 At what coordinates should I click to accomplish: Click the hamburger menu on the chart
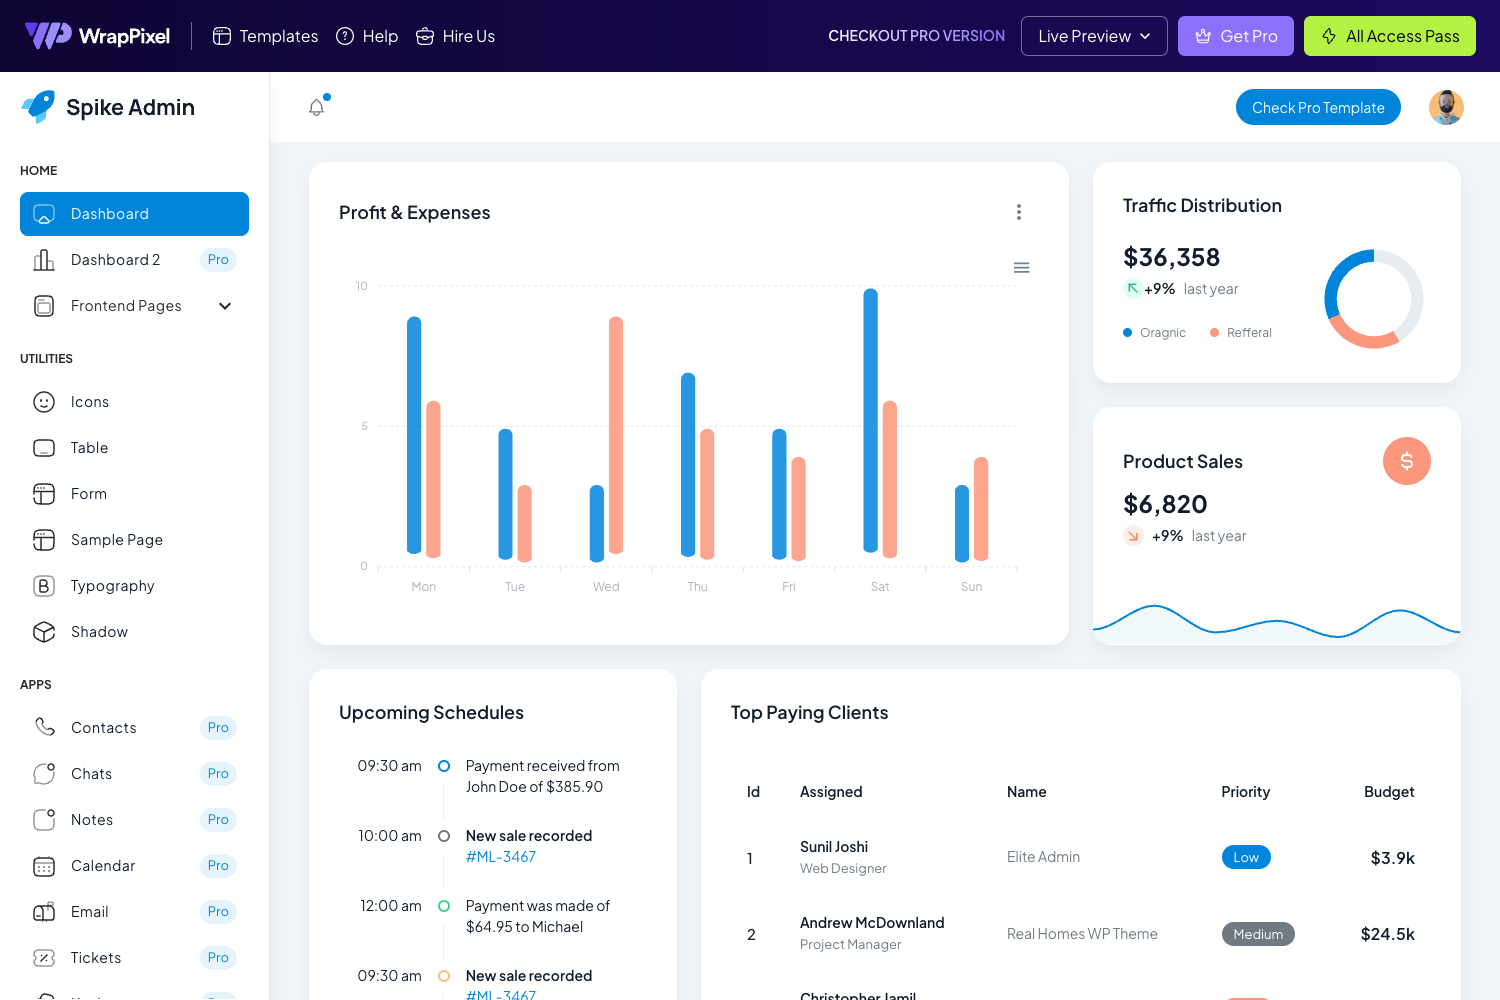[x=1021, y=268]
